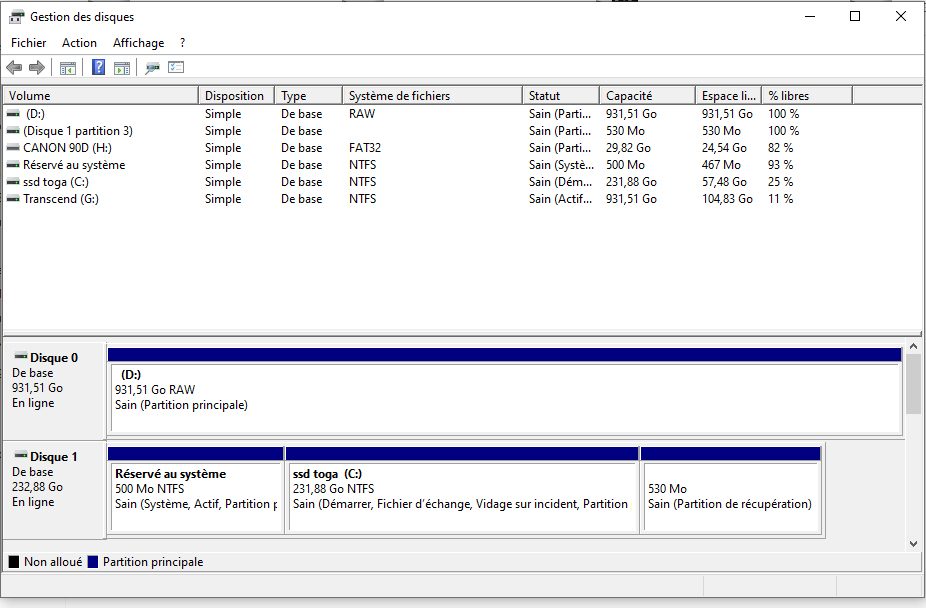Viewport: 926px width, 608px height.
Task: Click the 24,54 Go free space cell
Action: point(725,148)
